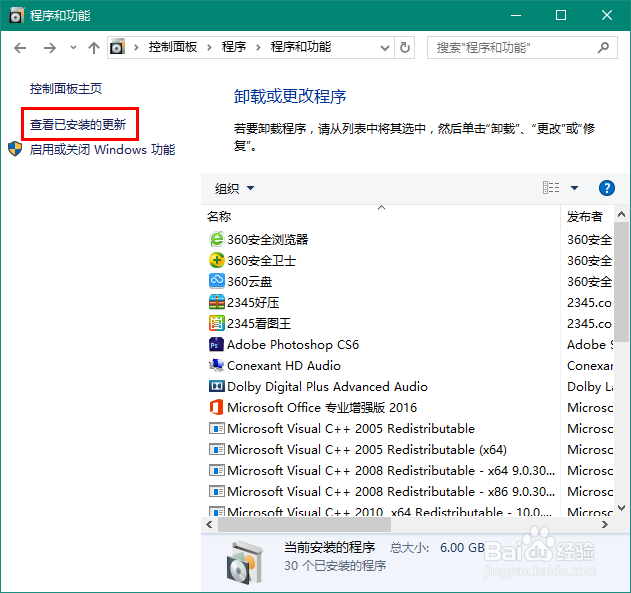Select Visual C++ 2008 Redistributable x86 entry
Viewport: 631px width, 593px height.
click(391, 492)
